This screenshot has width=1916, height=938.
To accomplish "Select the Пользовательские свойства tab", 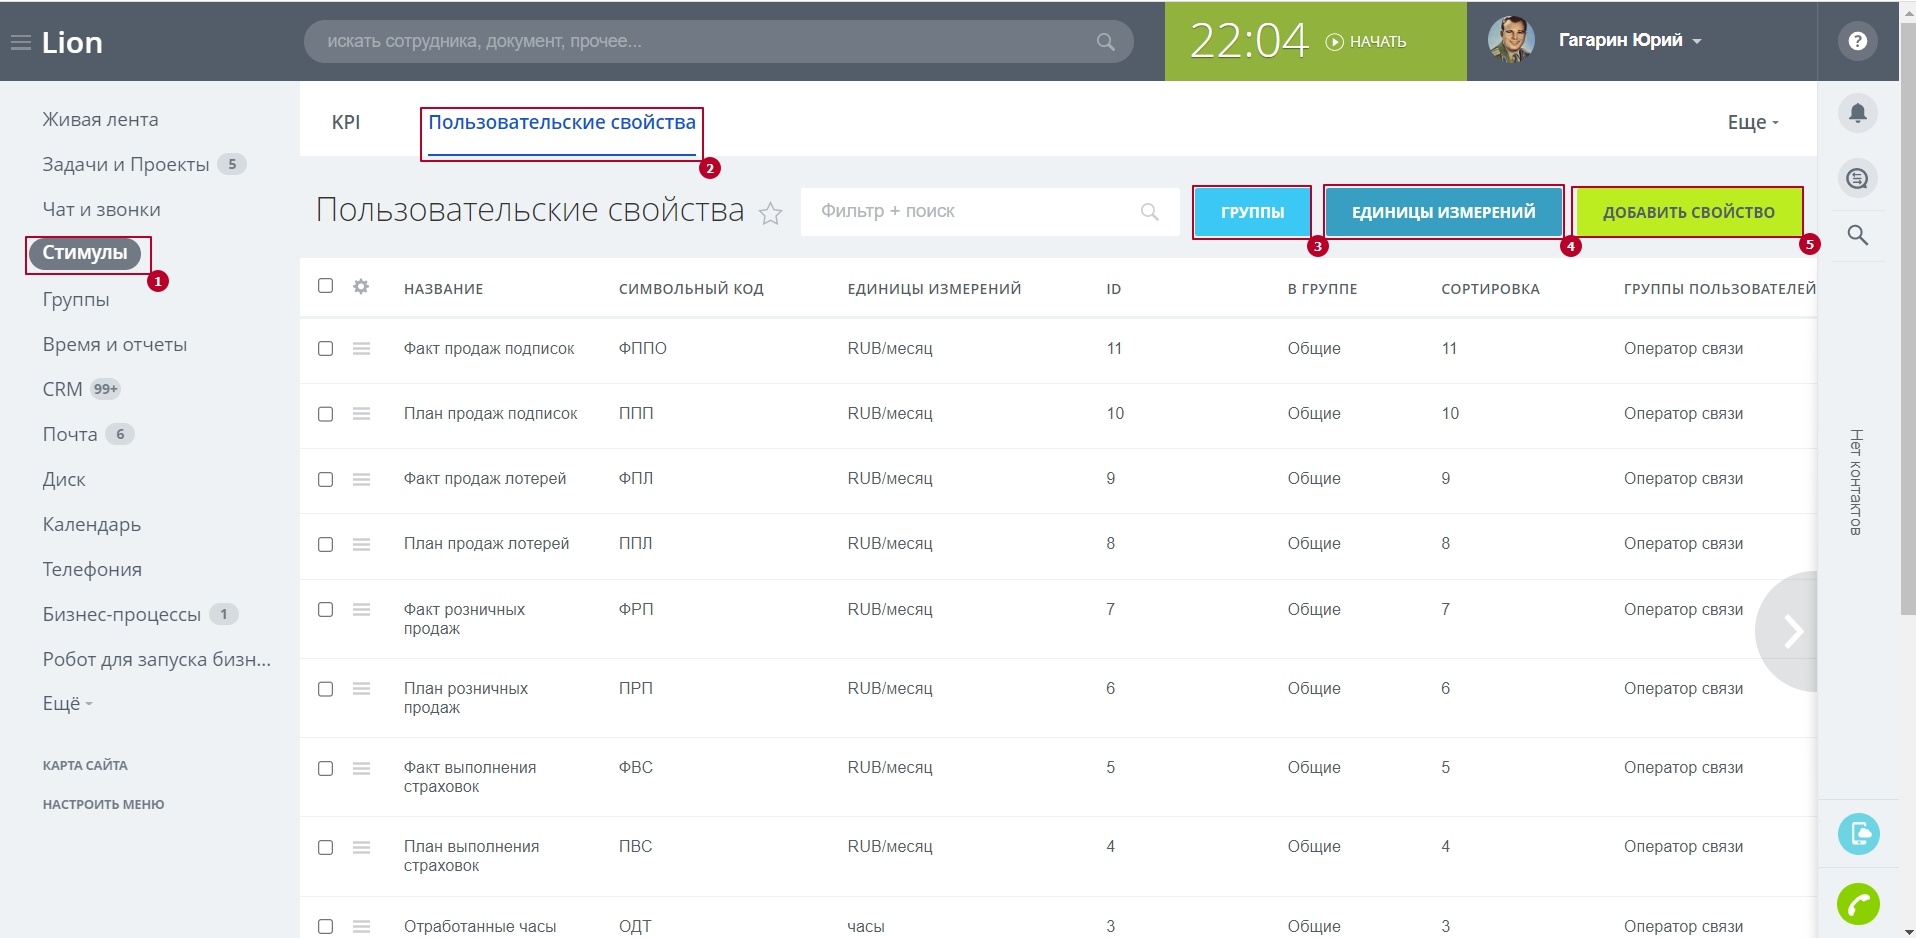I will [x=562, y=122].
